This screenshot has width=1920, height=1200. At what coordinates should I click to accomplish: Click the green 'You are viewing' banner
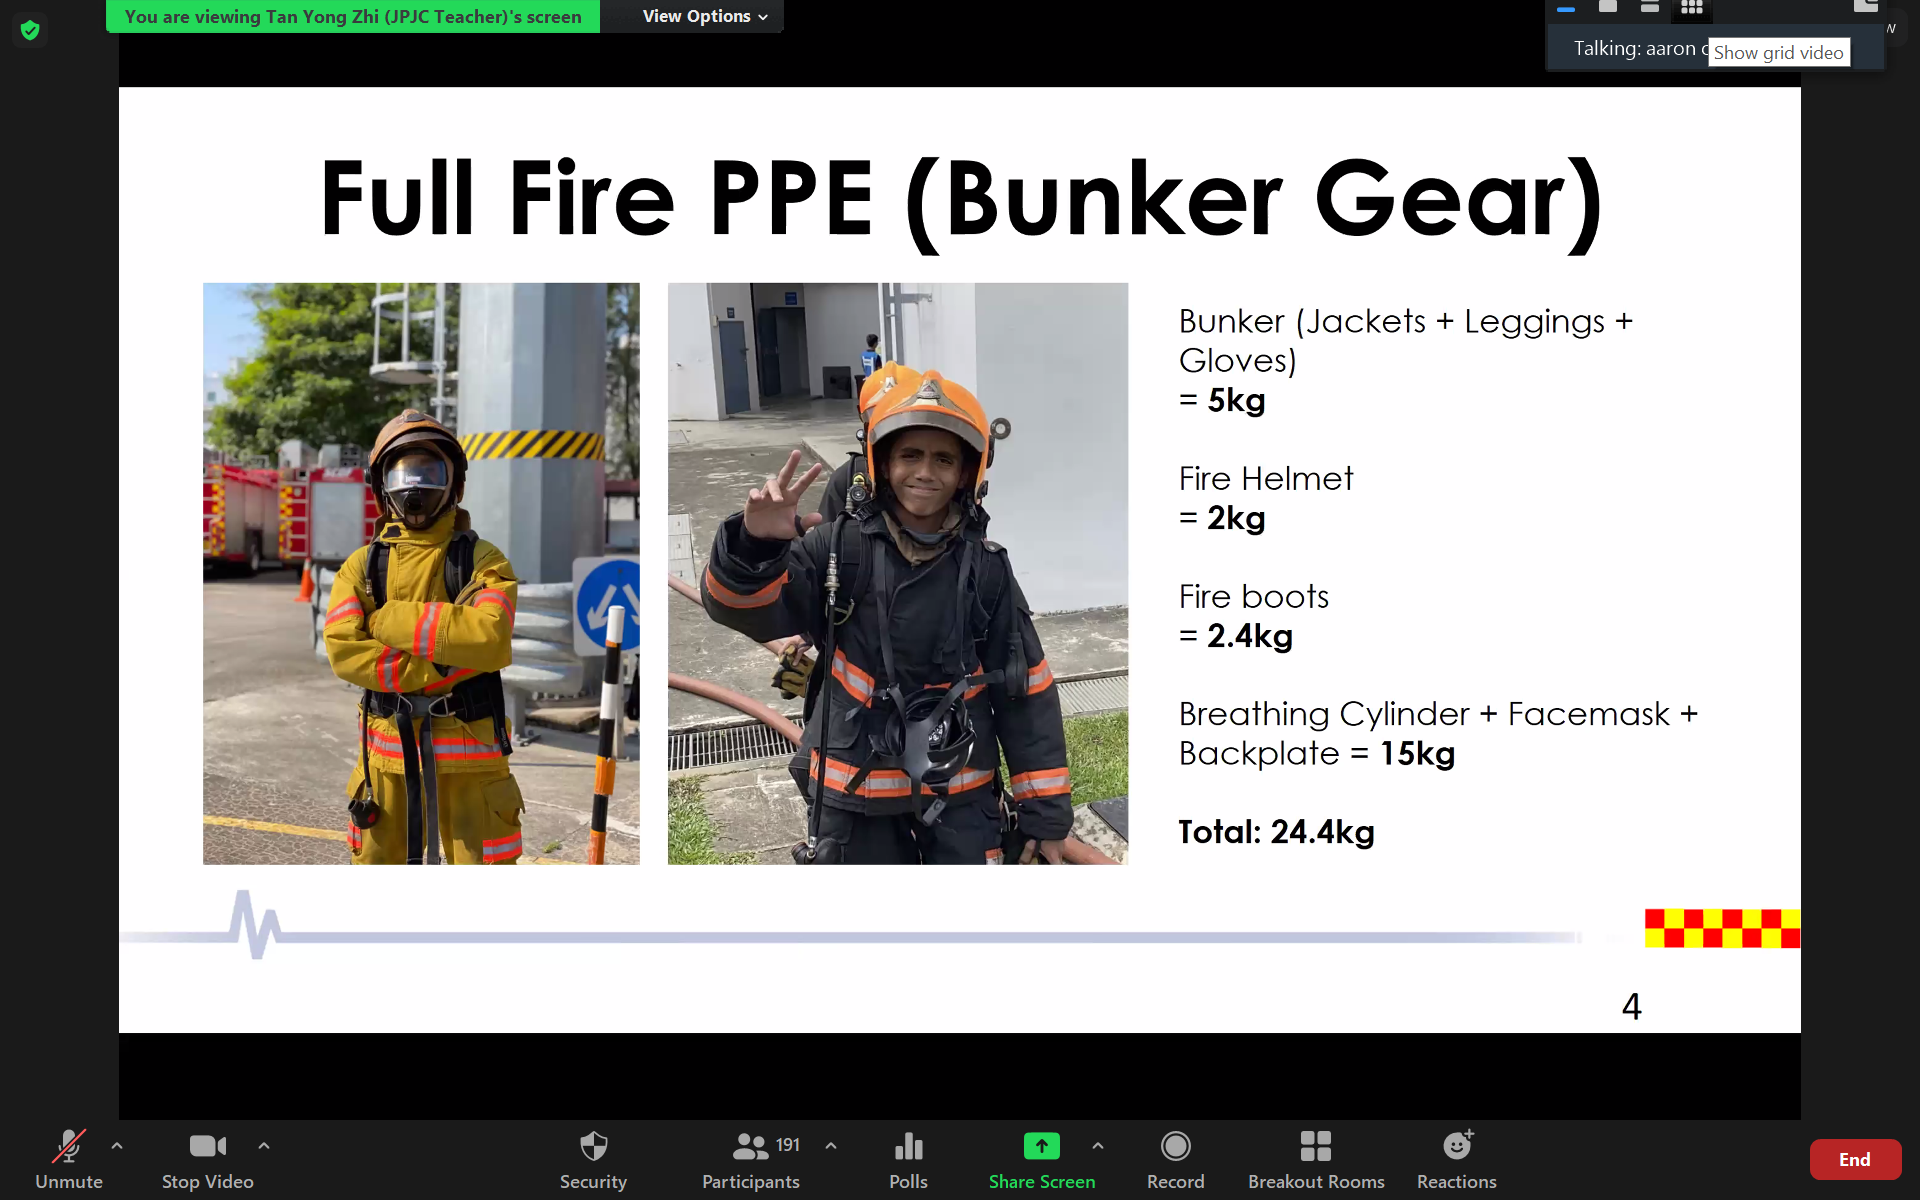(x=353, y=16)
